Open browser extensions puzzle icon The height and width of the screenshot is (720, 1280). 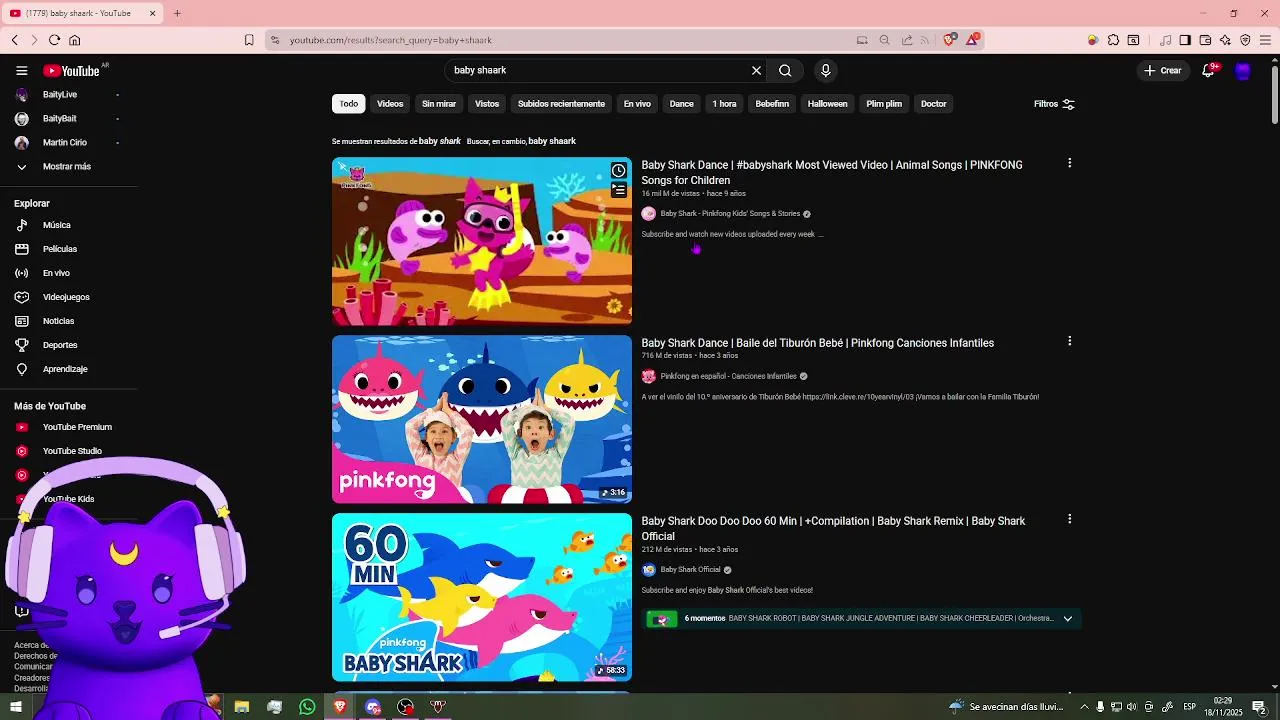coord(1113,40)
